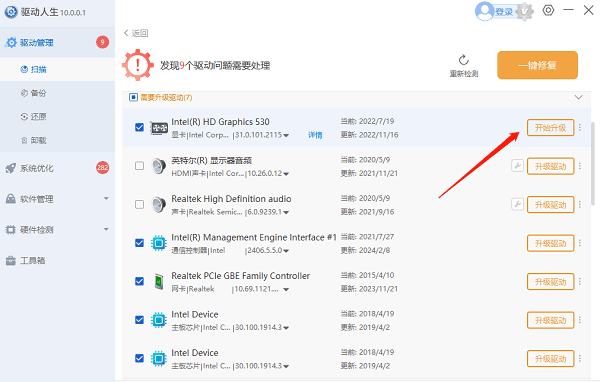Click the 工具箱 briefcase icon
The height and width of the screenshot is (382, 600).
[x=10, y=261]
